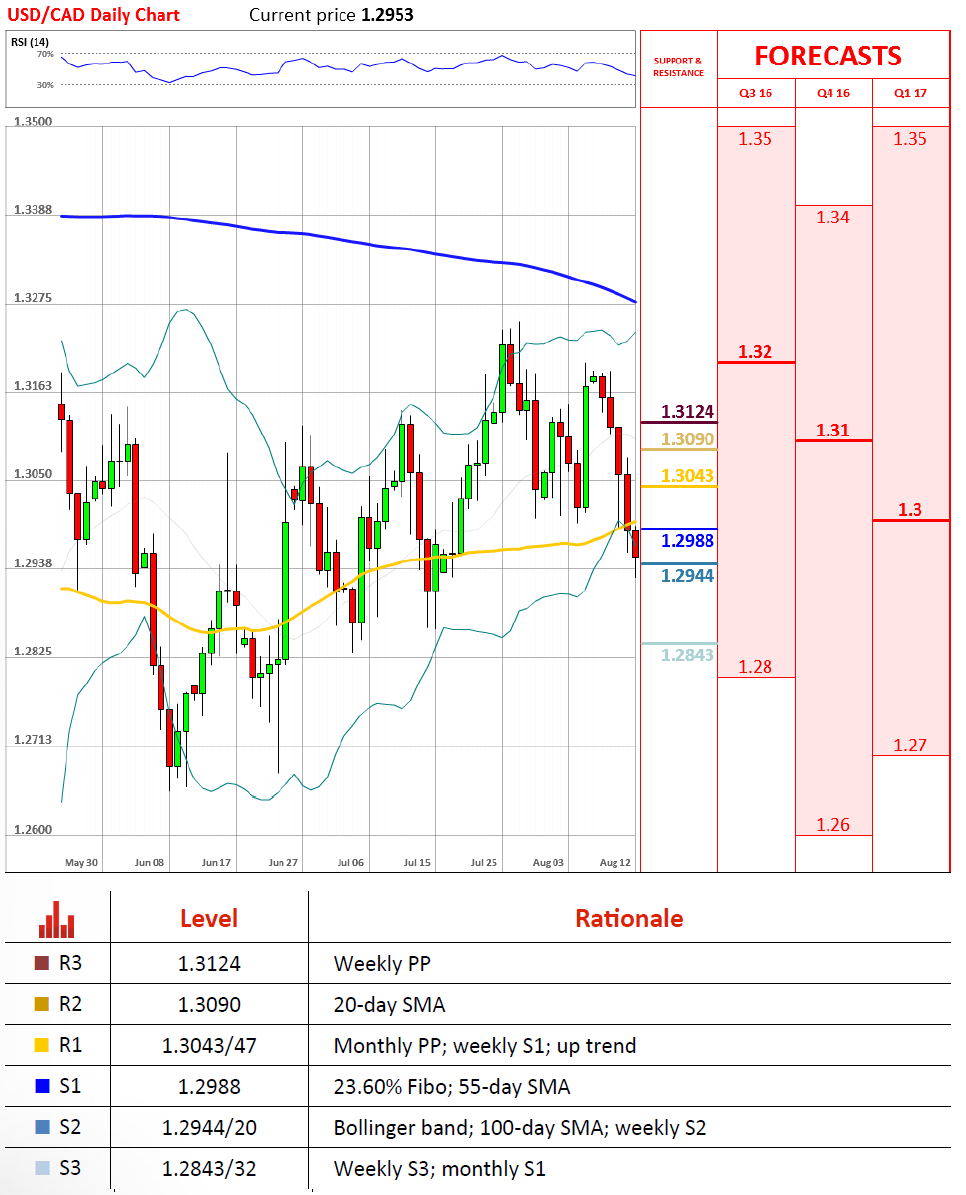Click the 1.2944/20 level cell
This screenshot has width=966, height=1195.
209,1127
